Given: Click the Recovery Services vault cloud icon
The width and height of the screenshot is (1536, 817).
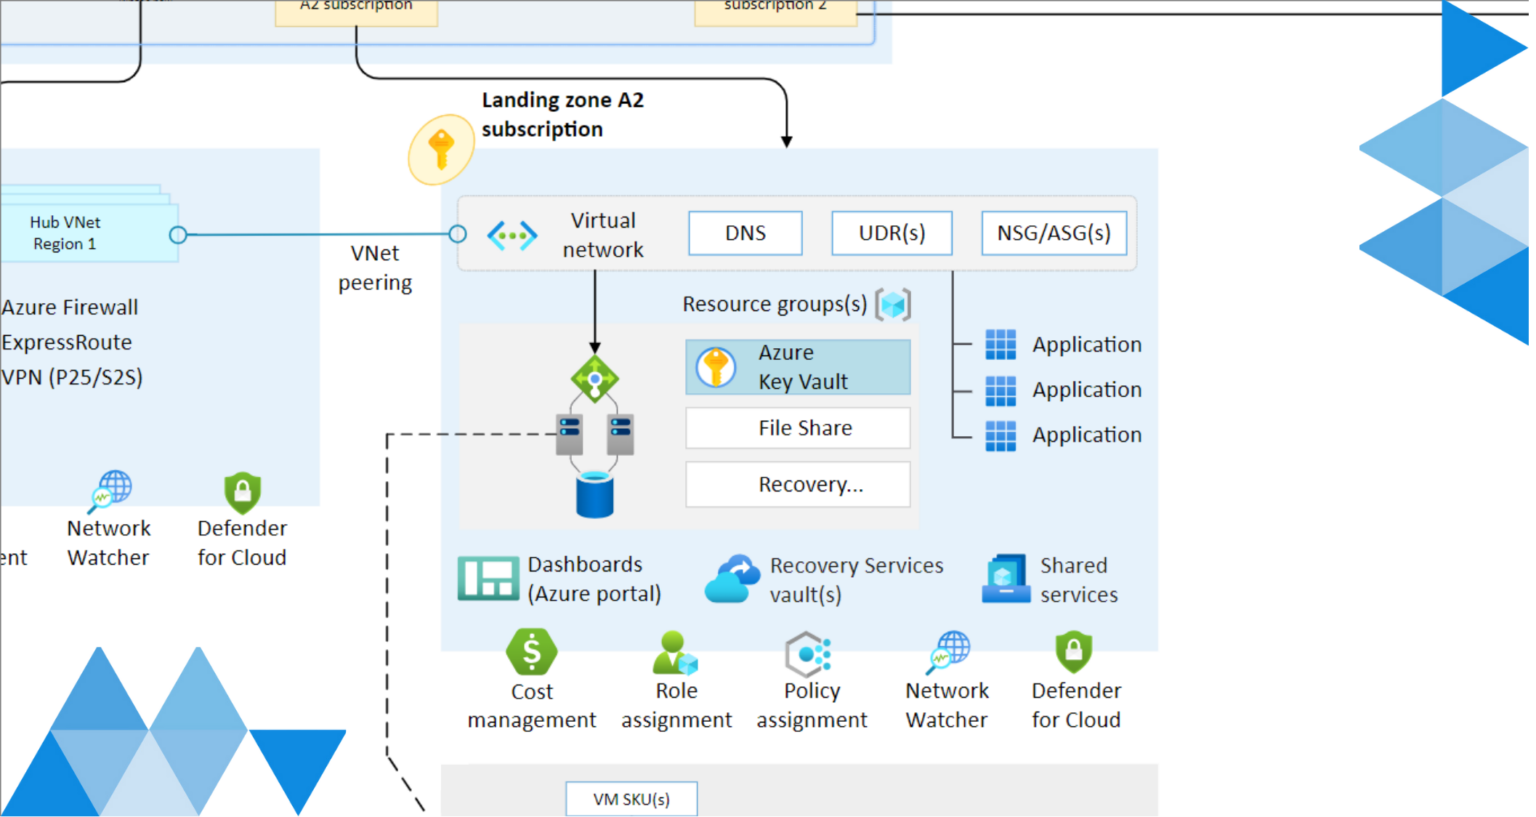Looking at the screenshot, I should [x=732, y=579].
